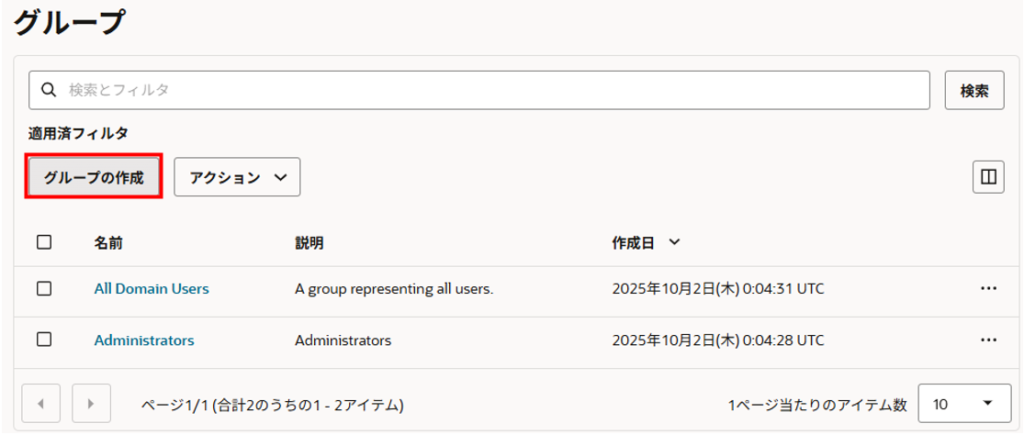Click the 'A group representing all users.' description
The height and width of the screenshot is (435, 1024).
click(x=394, y=289)
